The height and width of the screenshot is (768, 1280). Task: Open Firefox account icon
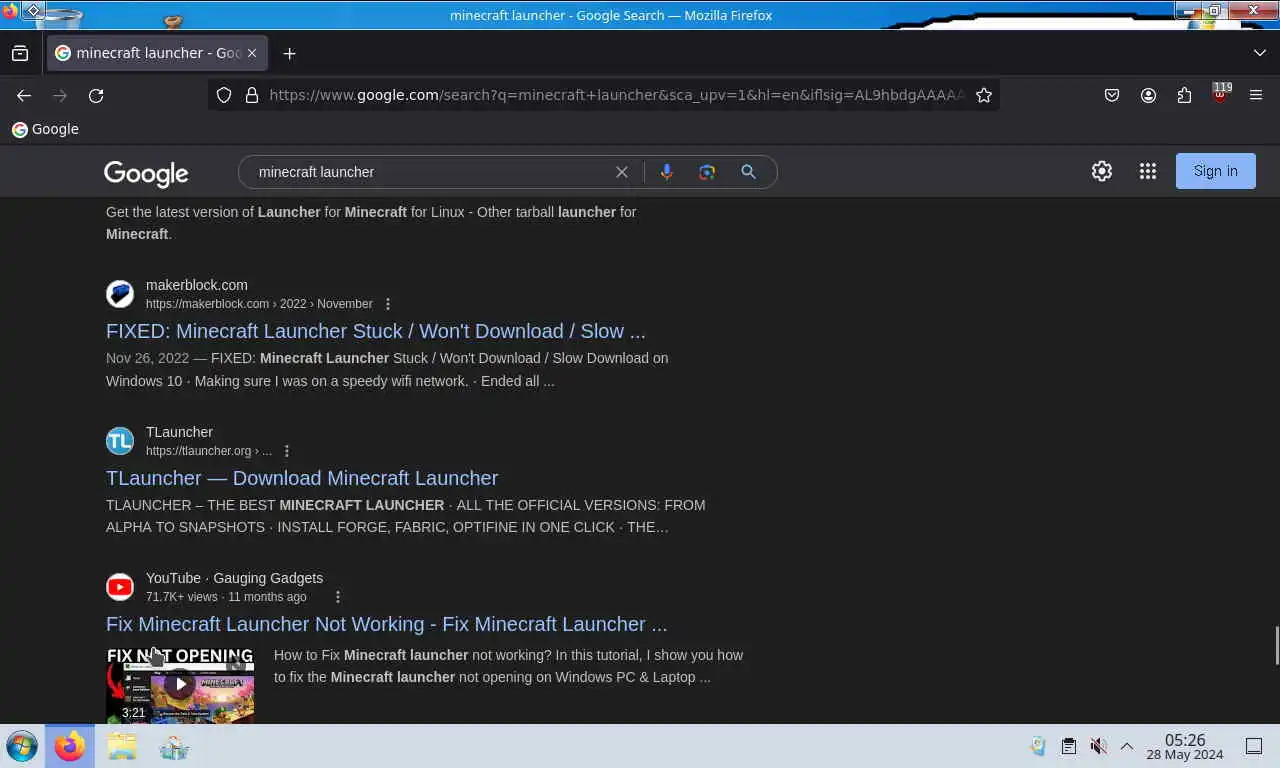(1148, 95)
